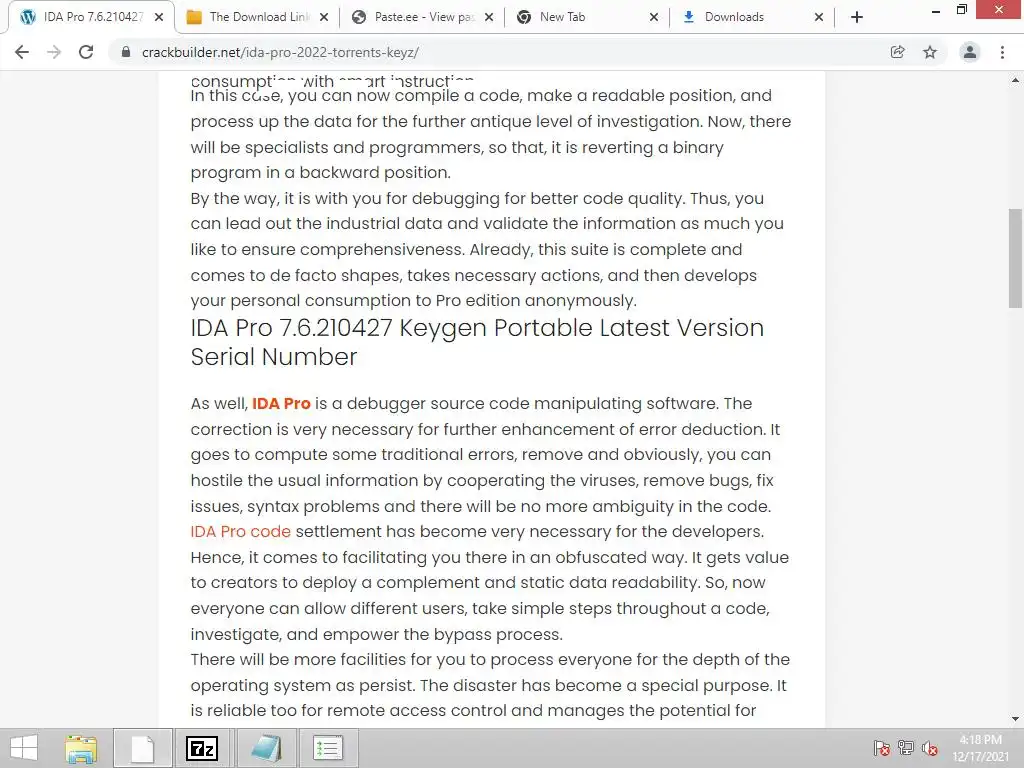Viewport: 1024px width, 768px height.
Task: Minimize the Chrome window
Action: (936, 10)
